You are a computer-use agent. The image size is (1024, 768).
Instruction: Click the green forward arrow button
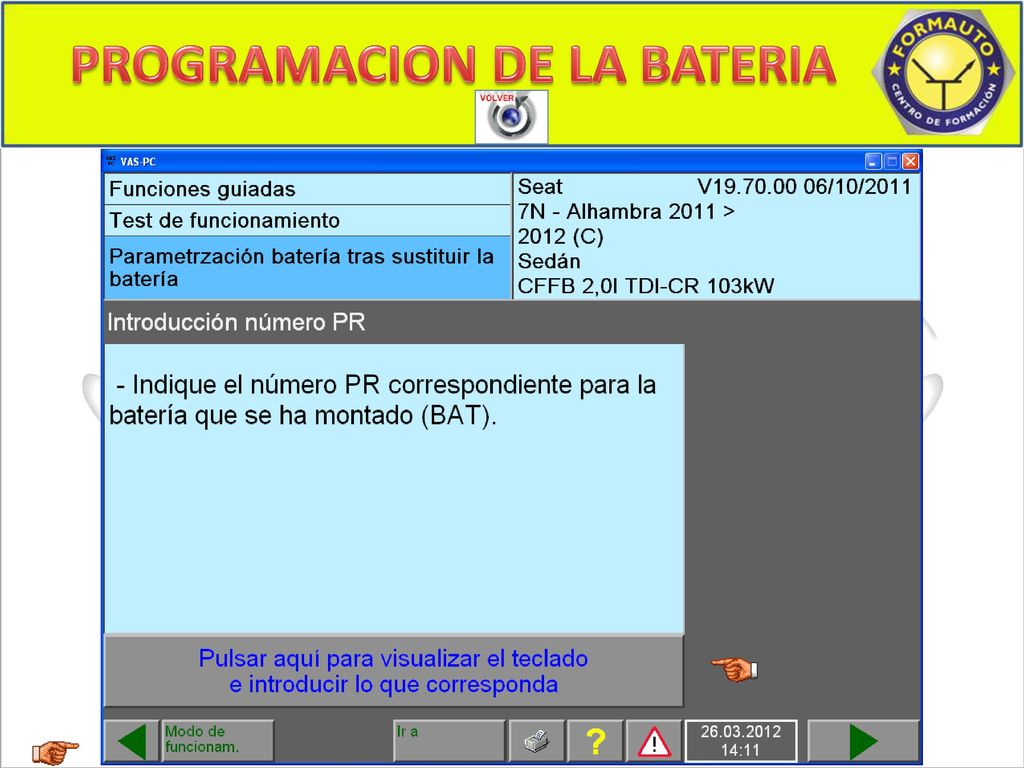(x=863, y=741)
